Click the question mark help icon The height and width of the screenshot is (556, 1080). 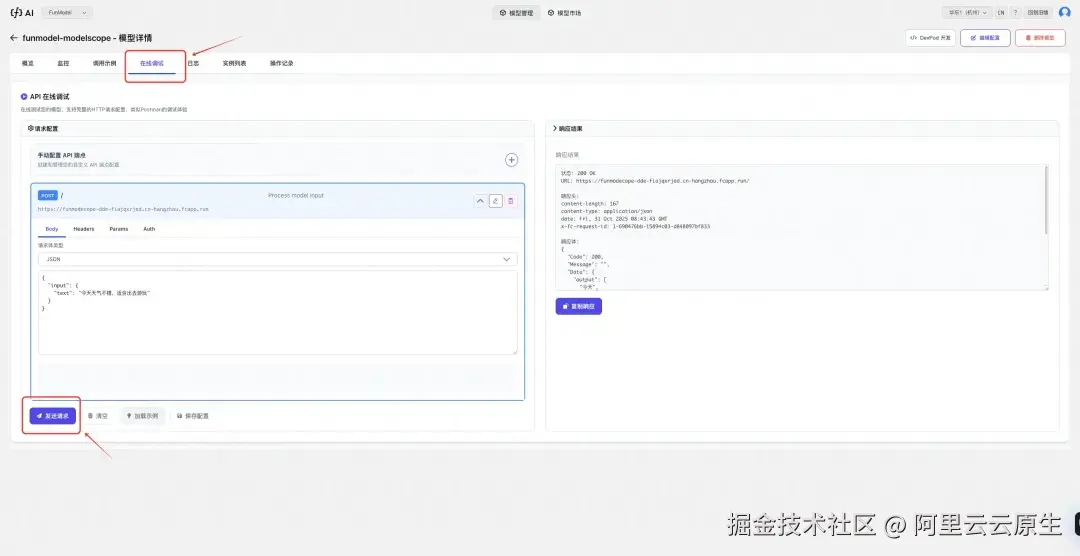click(1016, 12)
